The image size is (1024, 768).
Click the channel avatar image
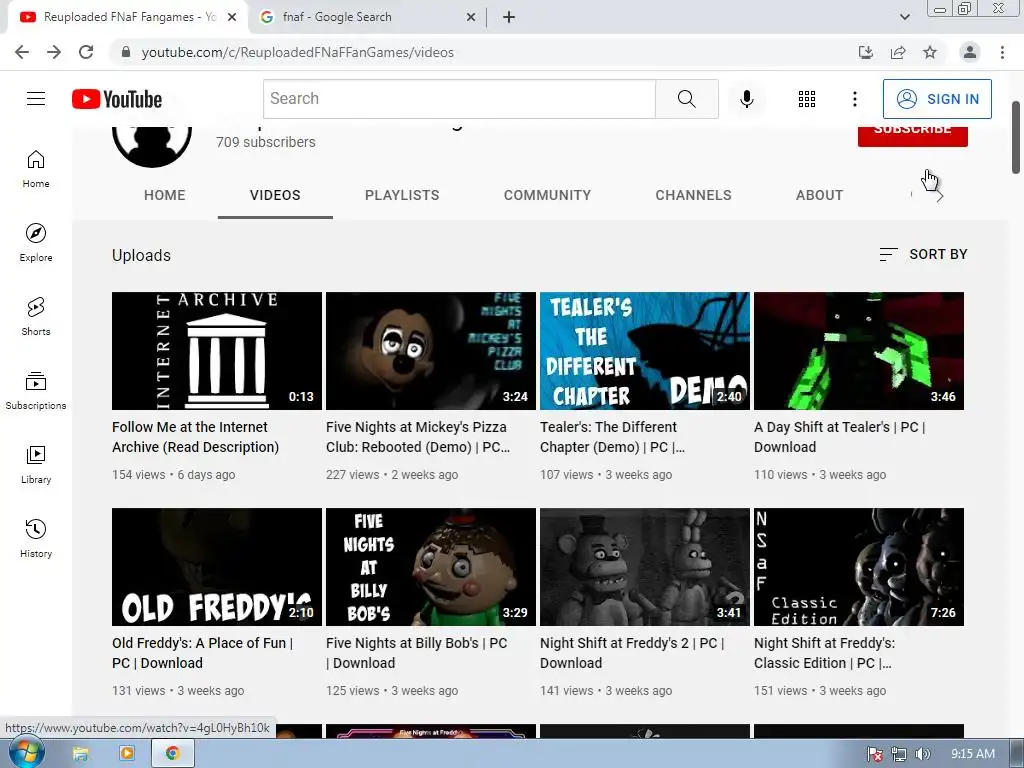point(152,146)
